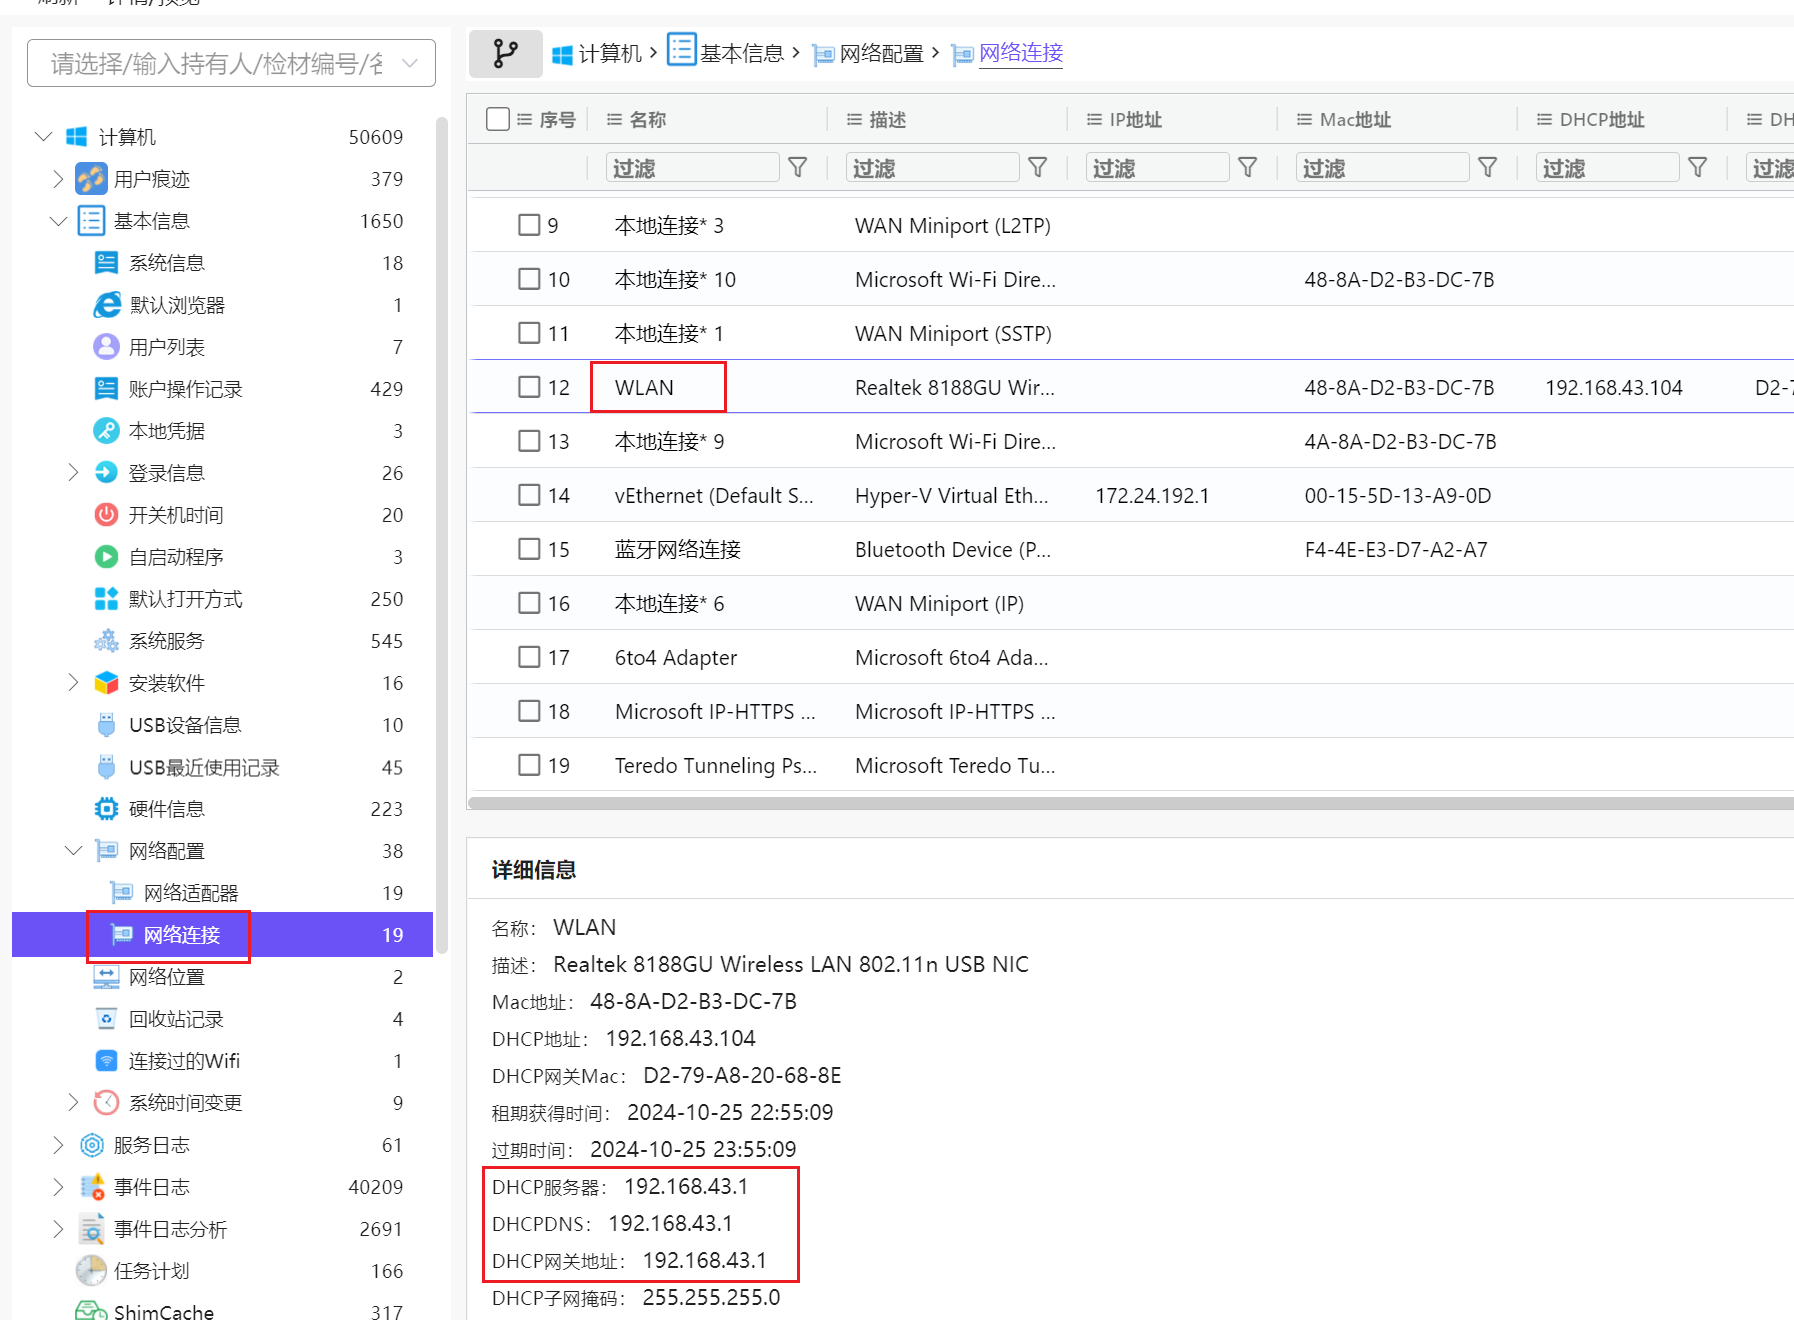This screenshot has height=1320, width=1794.
Task: Check the checkbox for row 15 蓝牙网络连接
Action: coord(529,549)
